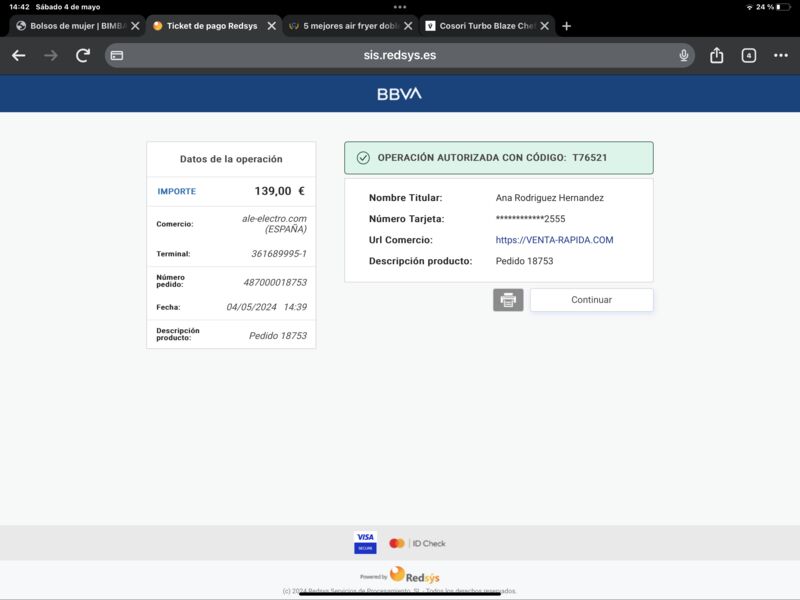Tap the date Sábado 4 de mayo
Viewport: 800px width, 600px height.
click(x=68, y=7)
